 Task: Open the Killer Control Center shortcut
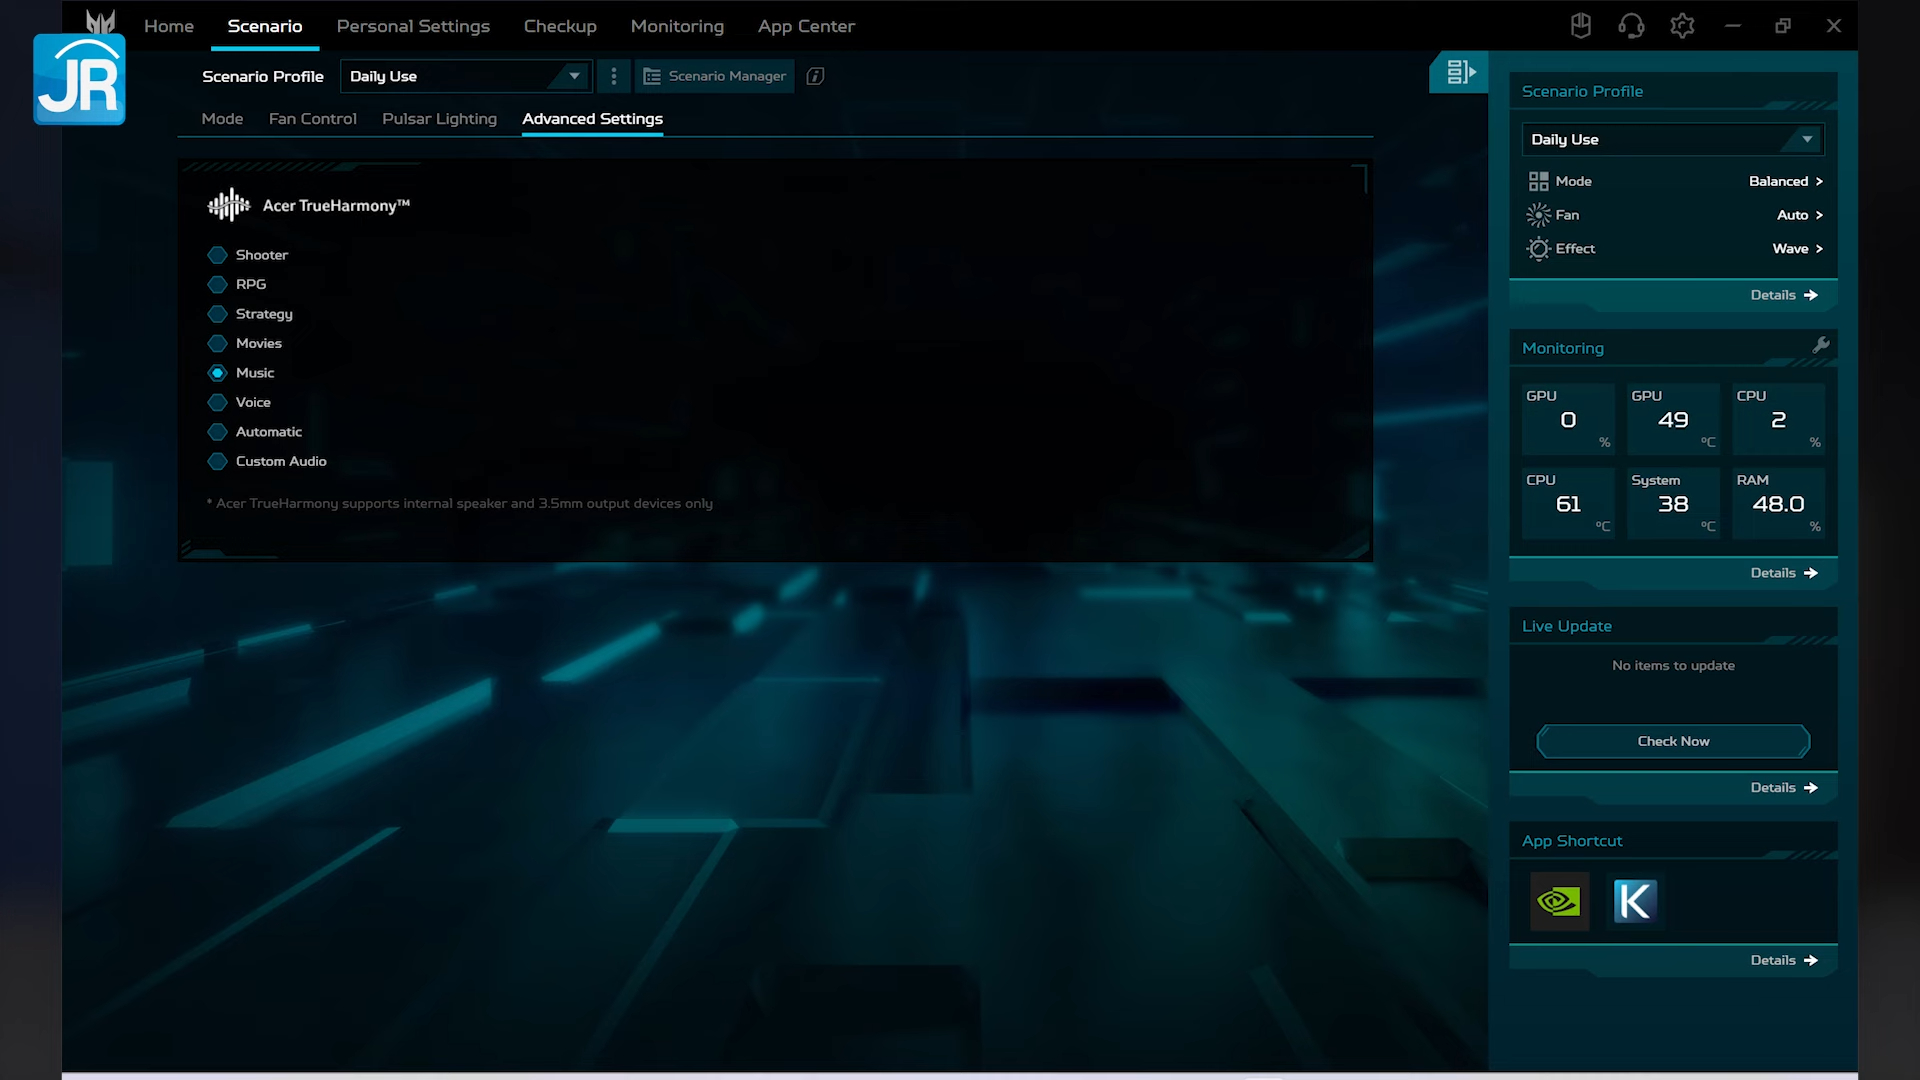[1636, 901]
